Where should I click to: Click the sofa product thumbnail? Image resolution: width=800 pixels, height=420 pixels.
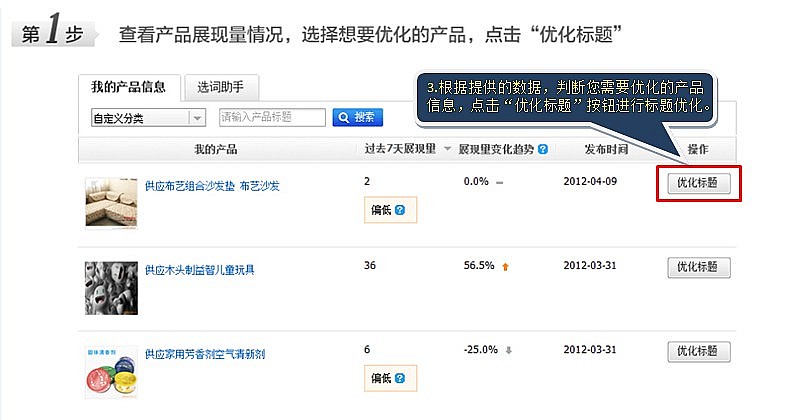(111, 203)
